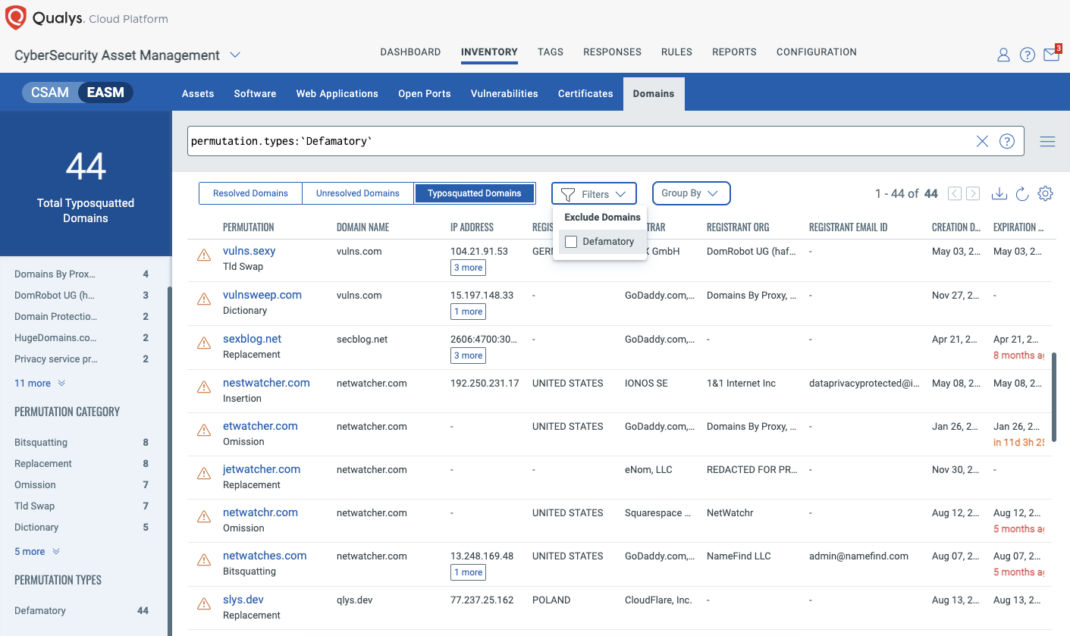Open the Group By dropdown

(x=690, y=193)
